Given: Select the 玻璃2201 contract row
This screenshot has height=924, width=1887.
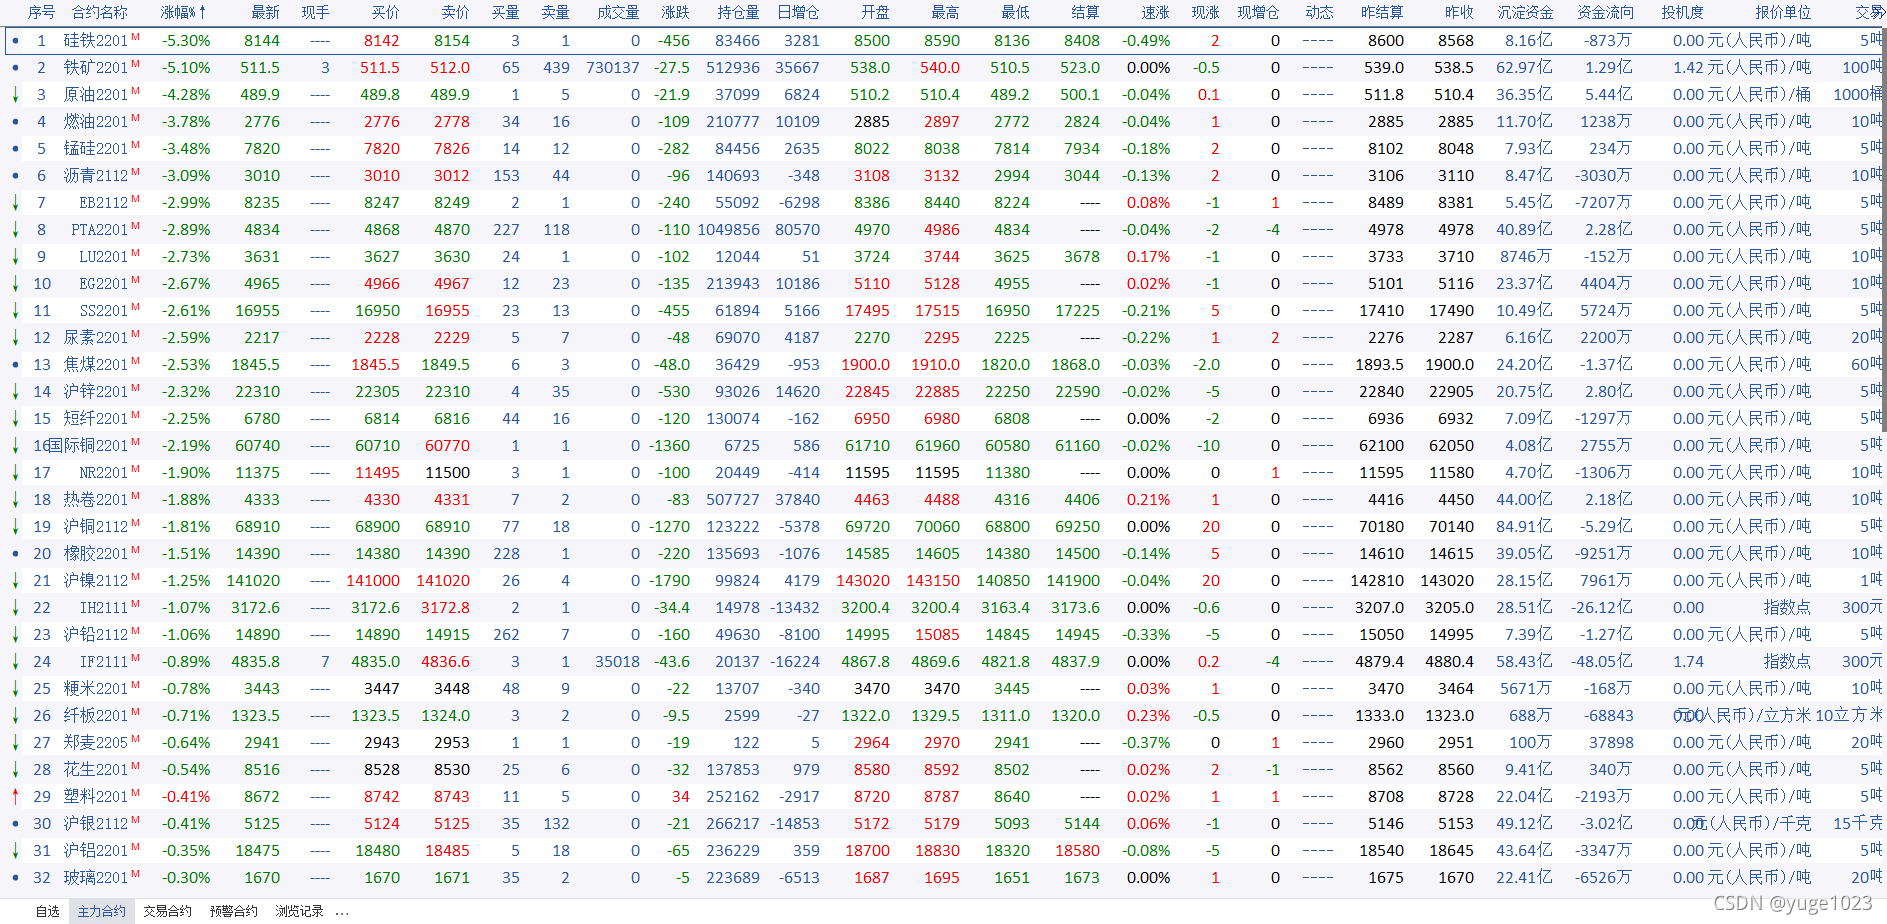Looking at the screenshot, I should 943,878.
